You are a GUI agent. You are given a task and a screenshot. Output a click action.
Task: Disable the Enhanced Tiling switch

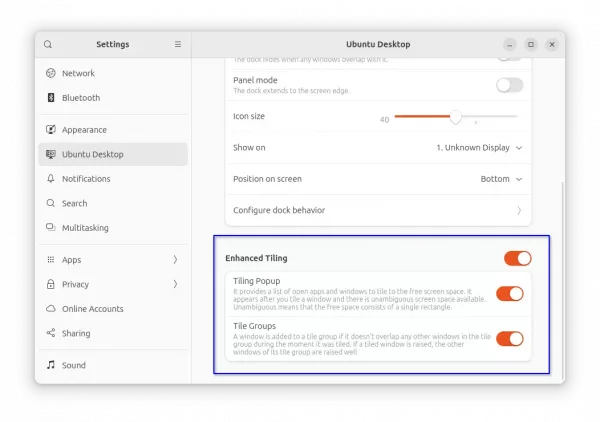(x=518, y=259)
